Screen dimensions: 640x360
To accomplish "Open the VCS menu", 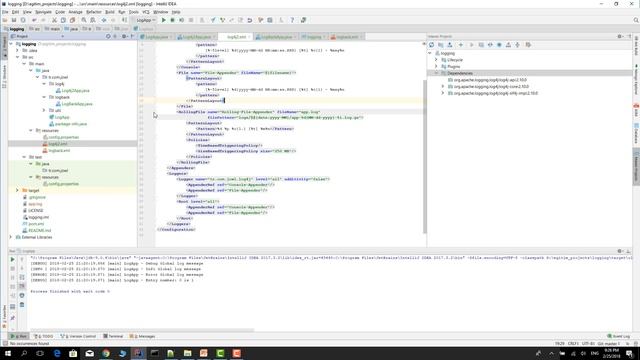I will [146, 12].
